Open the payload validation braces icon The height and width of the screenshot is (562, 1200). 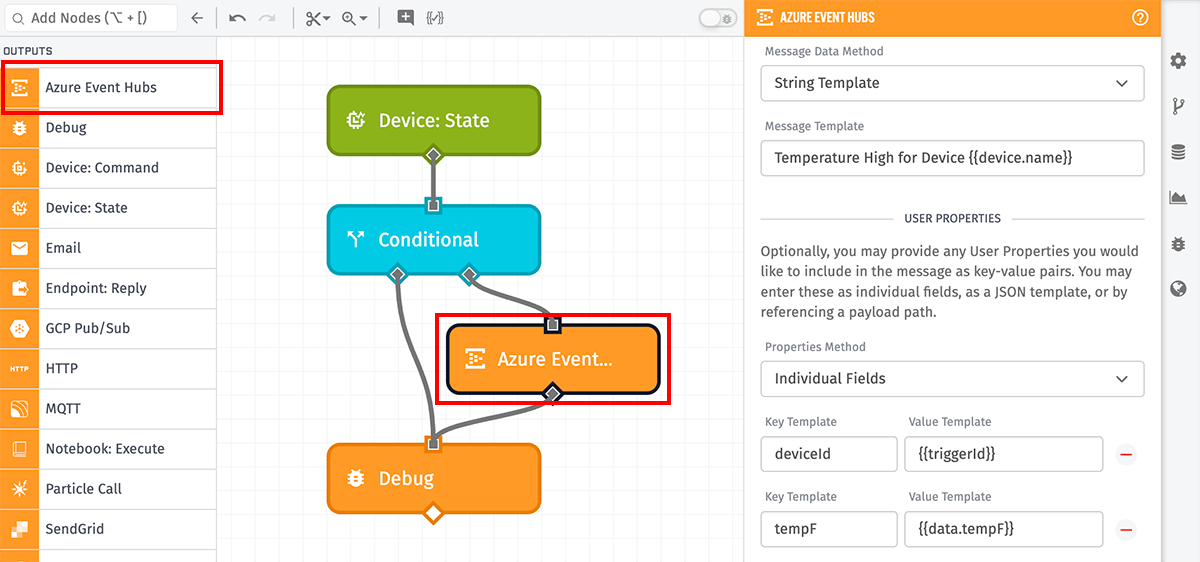(435, 18)
